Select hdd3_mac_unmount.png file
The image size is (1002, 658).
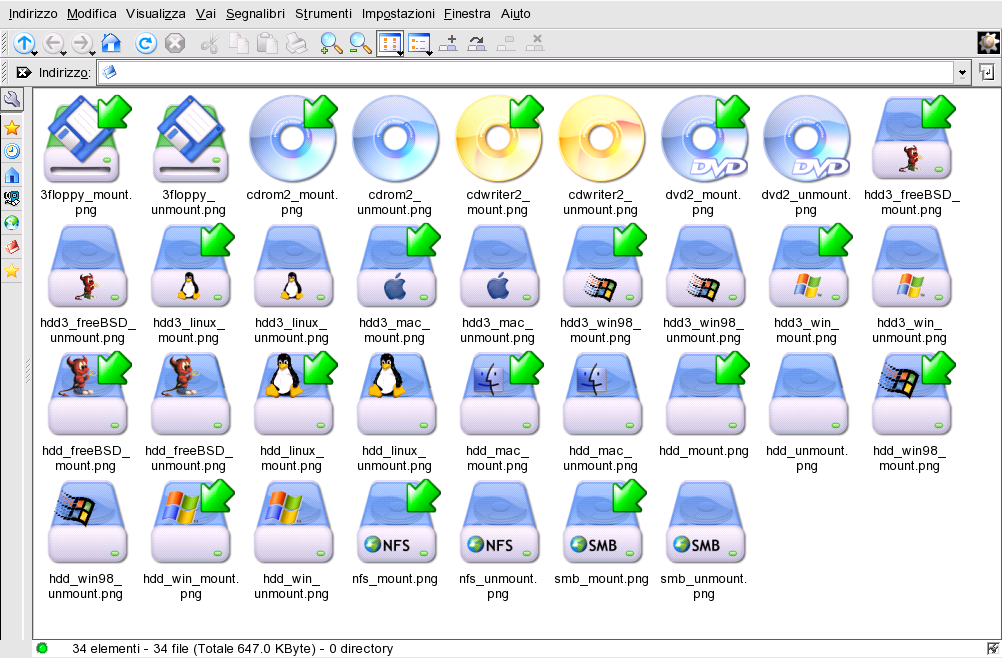[x=497, y=284]
